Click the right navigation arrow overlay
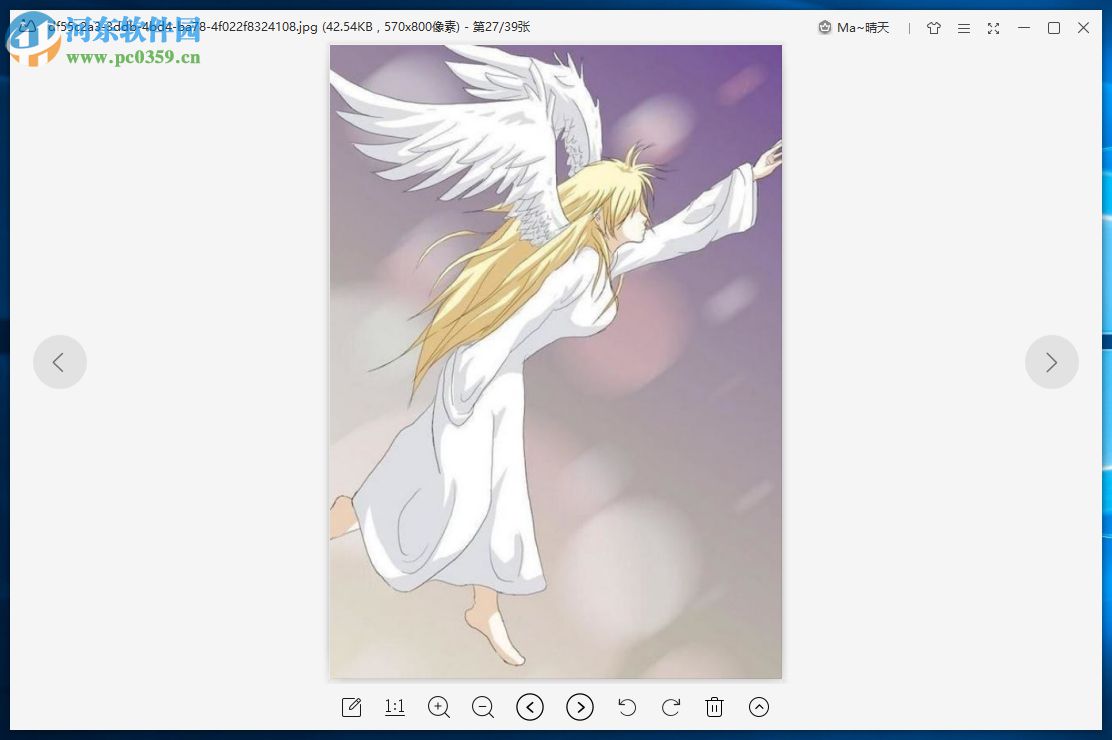 (1052, 362)
